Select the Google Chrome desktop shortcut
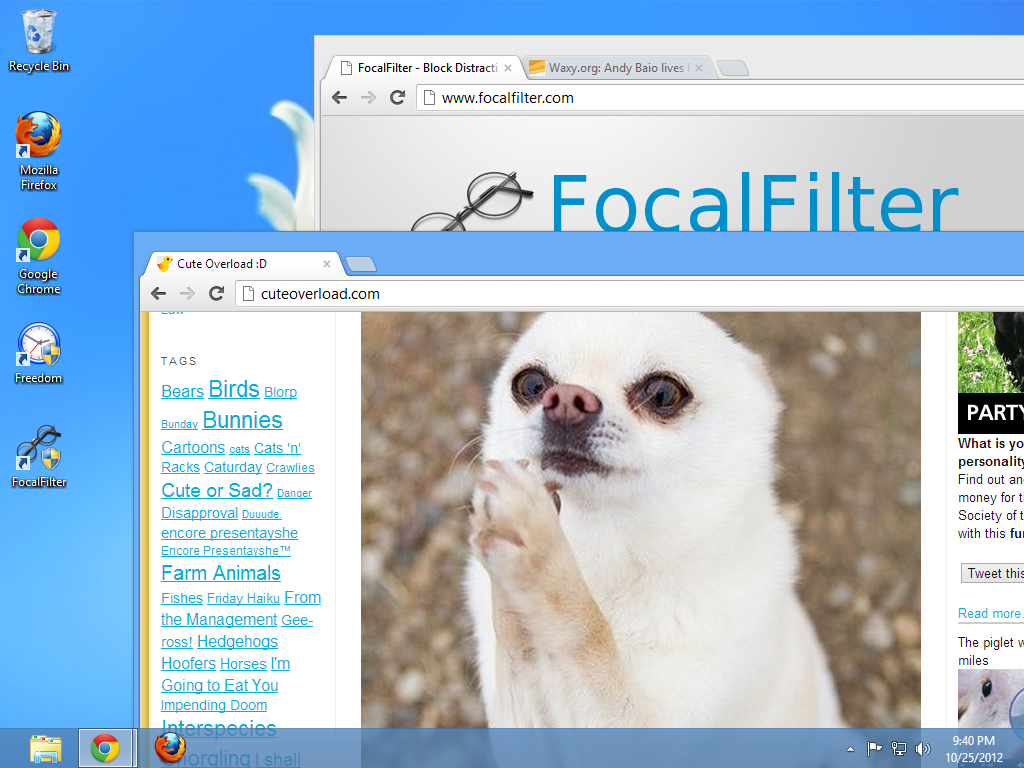 [39, 256]
